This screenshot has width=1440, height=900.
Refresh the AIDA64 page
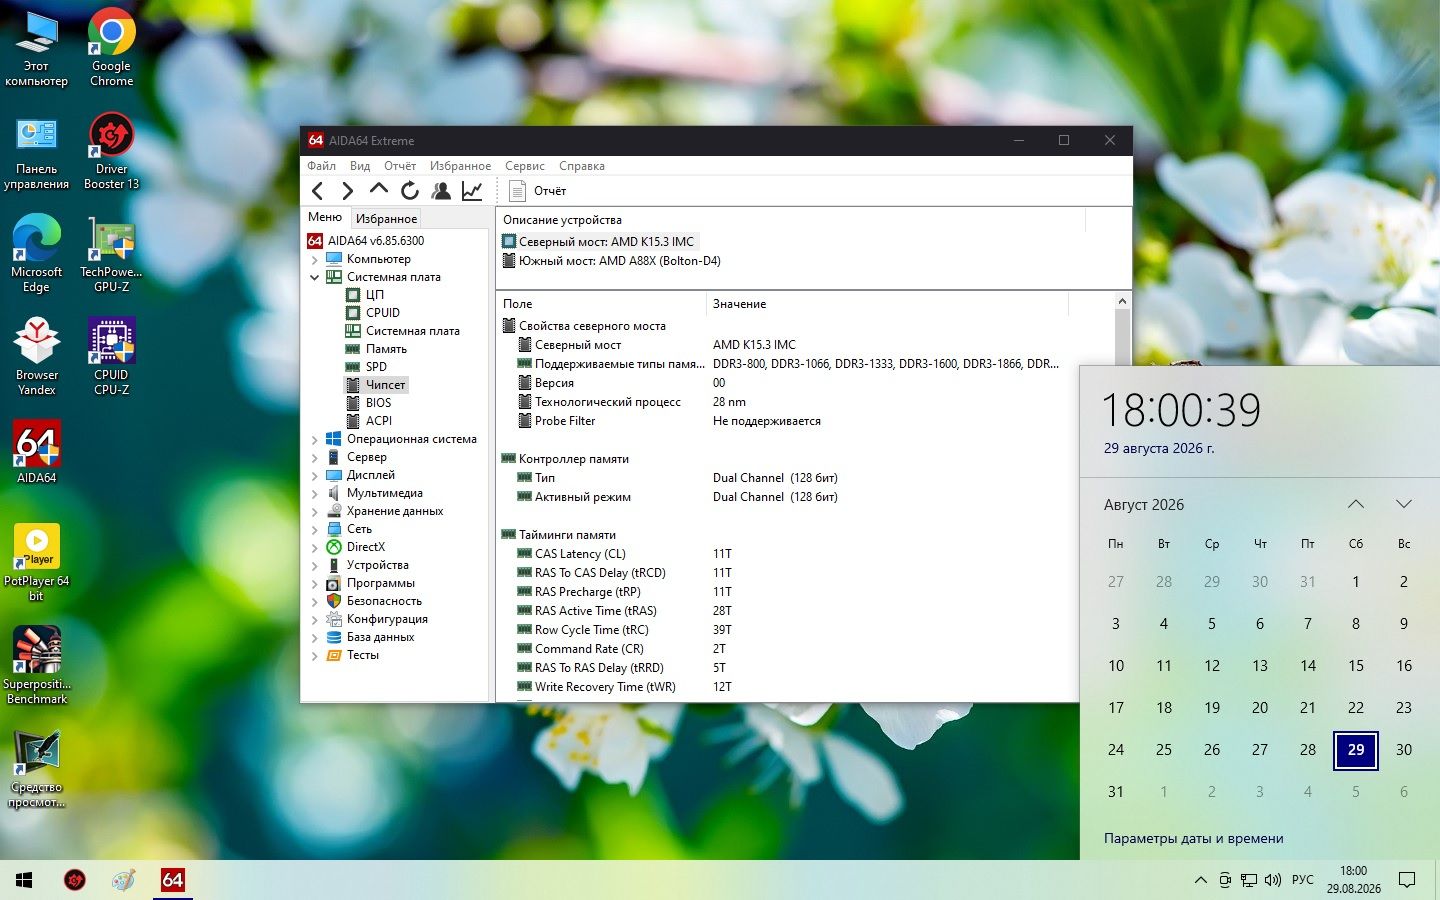click(x=410, y=190)
